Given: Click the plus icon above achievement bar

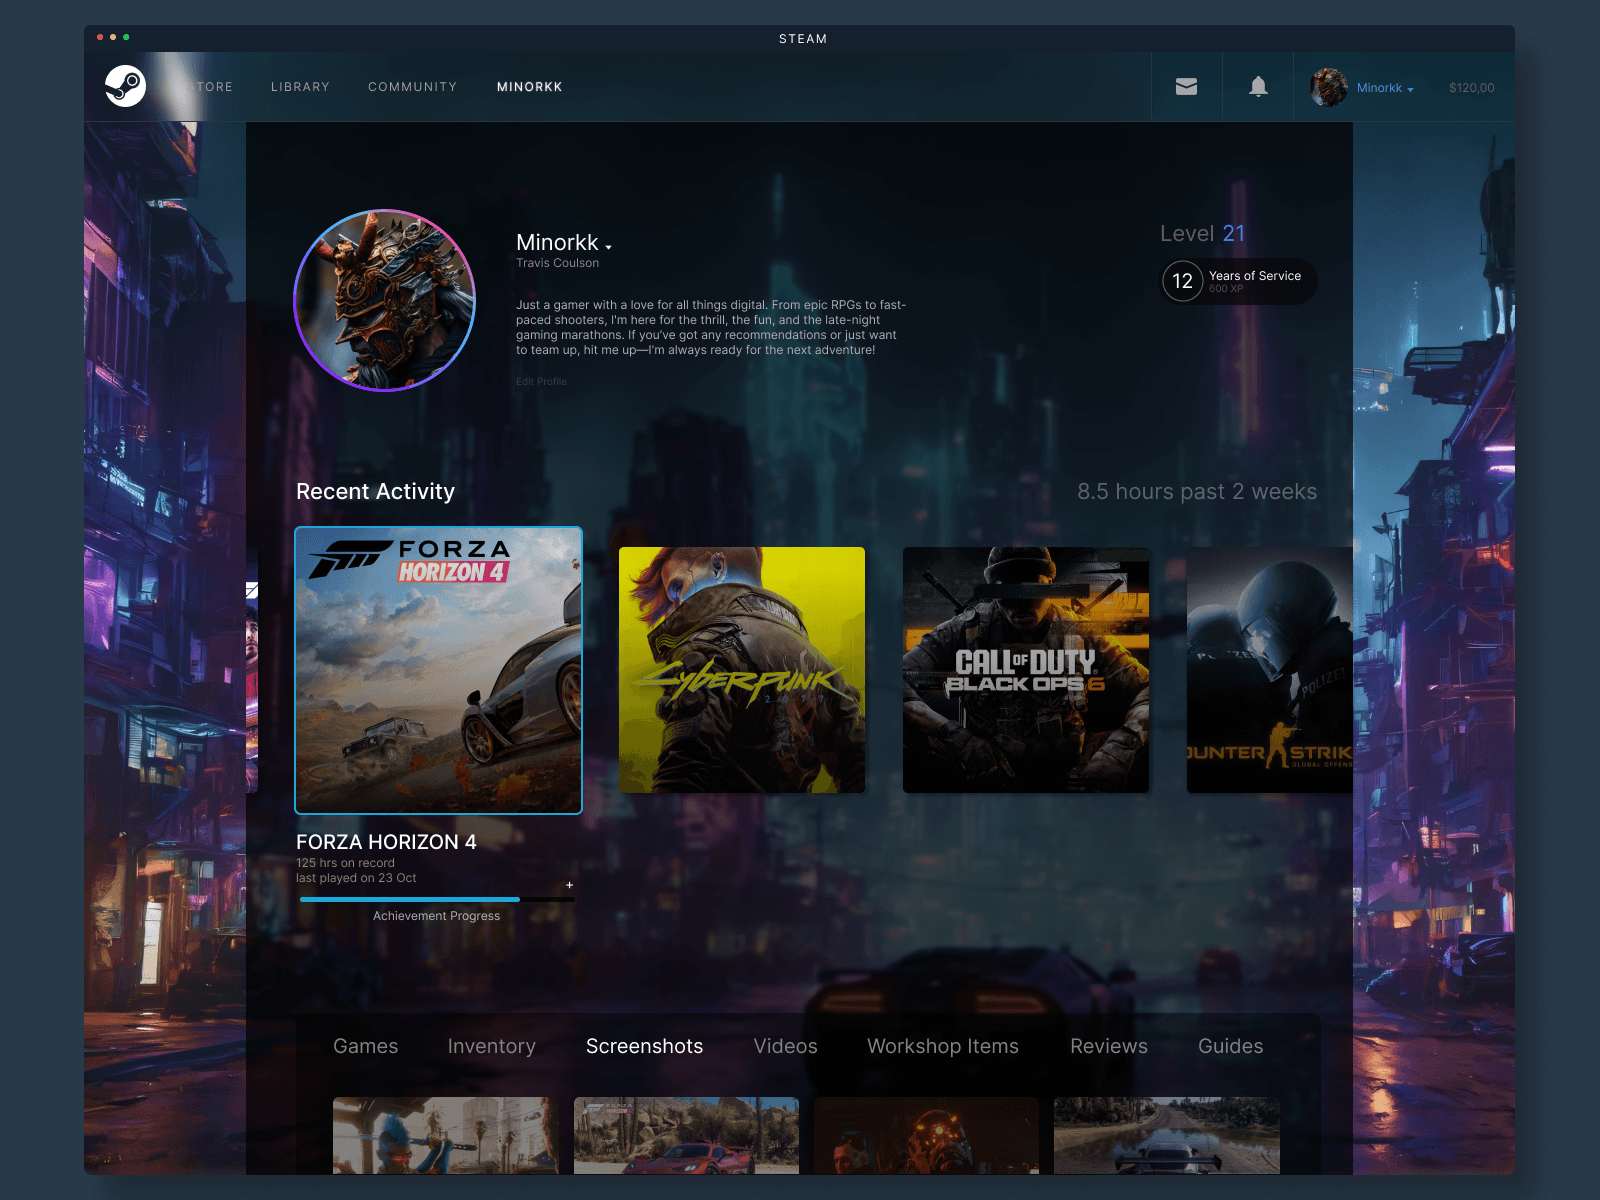Looking at the screenshot, I should 570,885.
